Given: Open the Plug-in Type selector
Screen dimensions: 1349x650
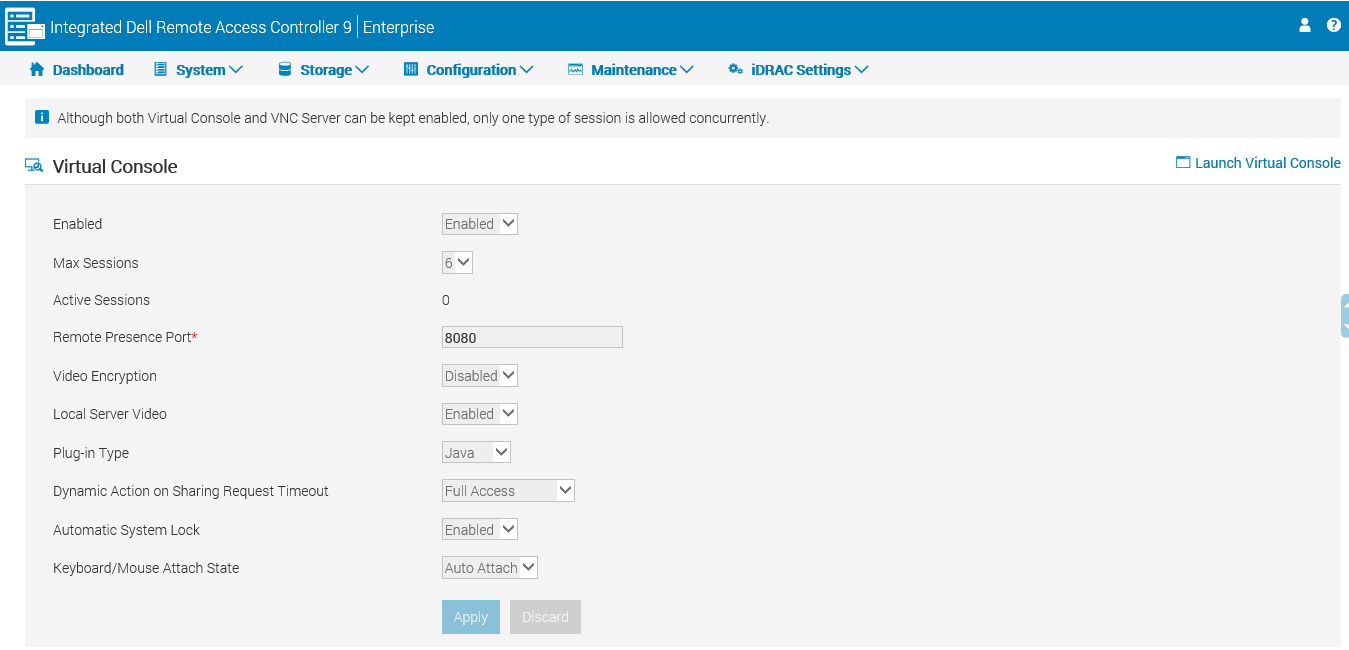Looking at the screenshot, I should pos(476,451).
